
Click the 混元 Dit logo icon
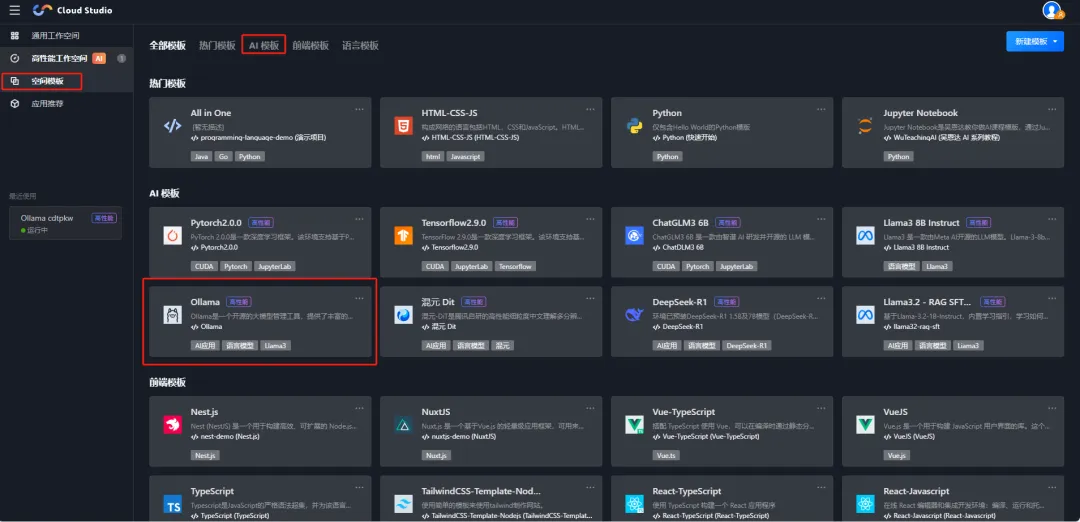(x=403, y=315)
